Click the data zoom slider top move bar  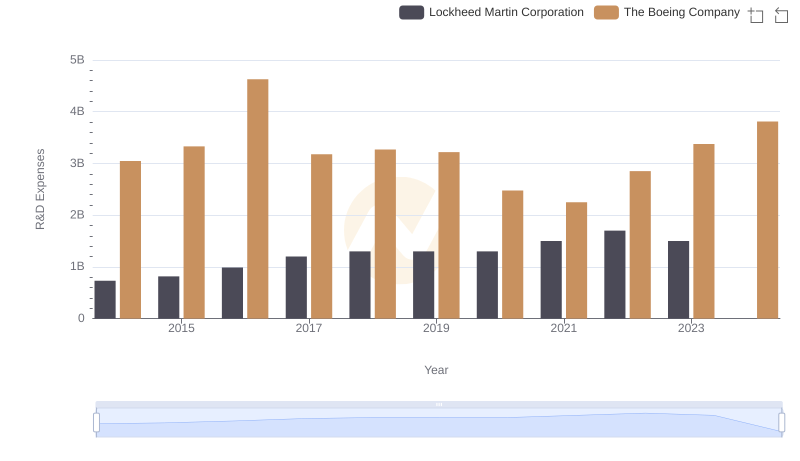pyautogui.click(x=439, y=404)
